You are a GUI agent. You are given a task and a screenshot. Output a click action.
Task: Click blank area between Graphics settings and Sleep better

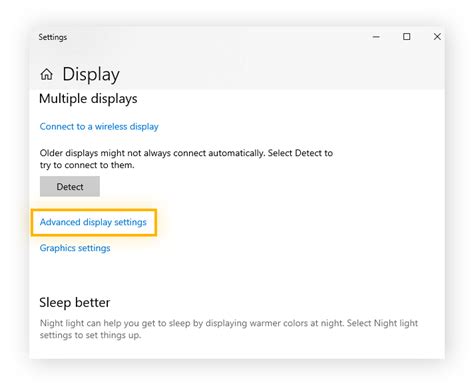coord(233,275)
